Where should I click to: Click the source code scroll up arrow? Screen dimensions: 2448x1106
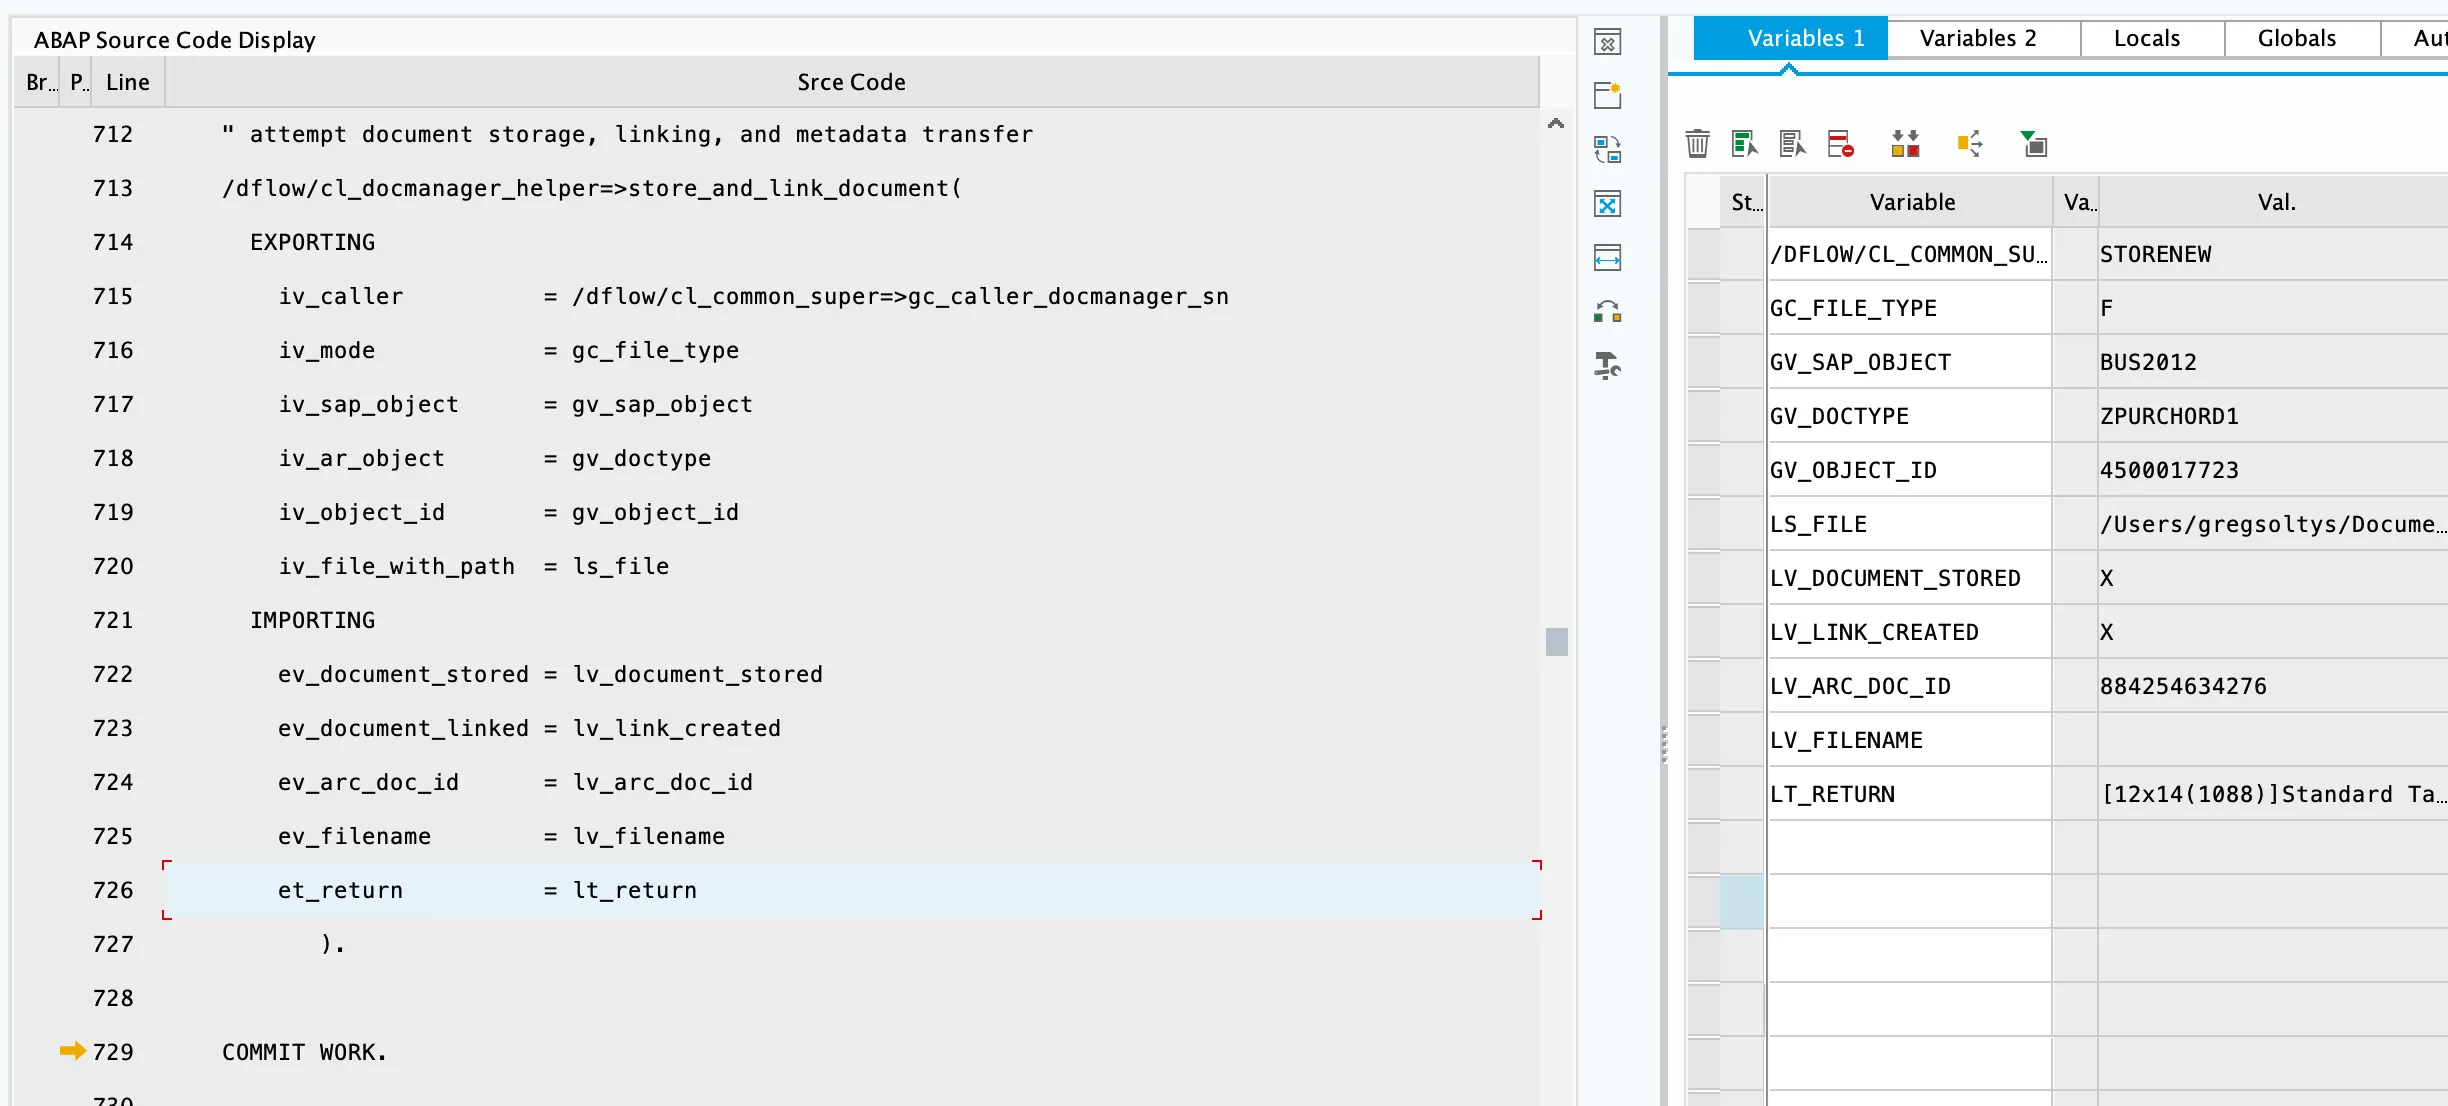[1556, 124]
